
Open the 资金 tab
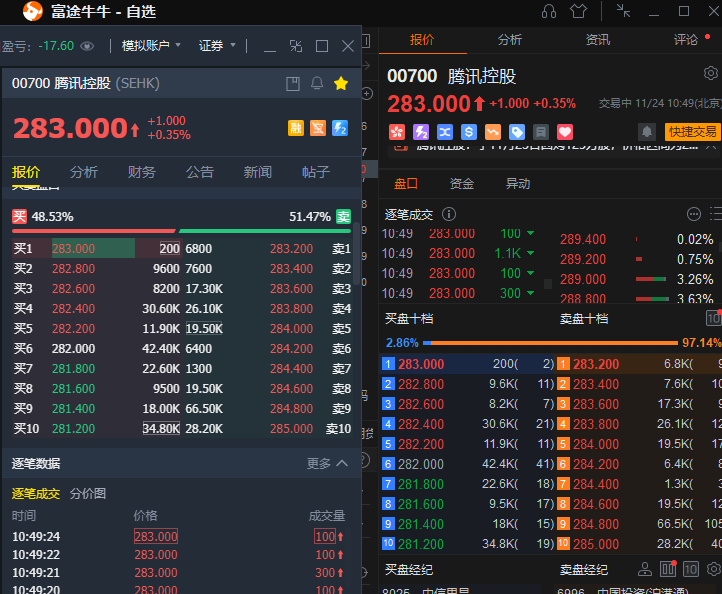tap(462, 184)
